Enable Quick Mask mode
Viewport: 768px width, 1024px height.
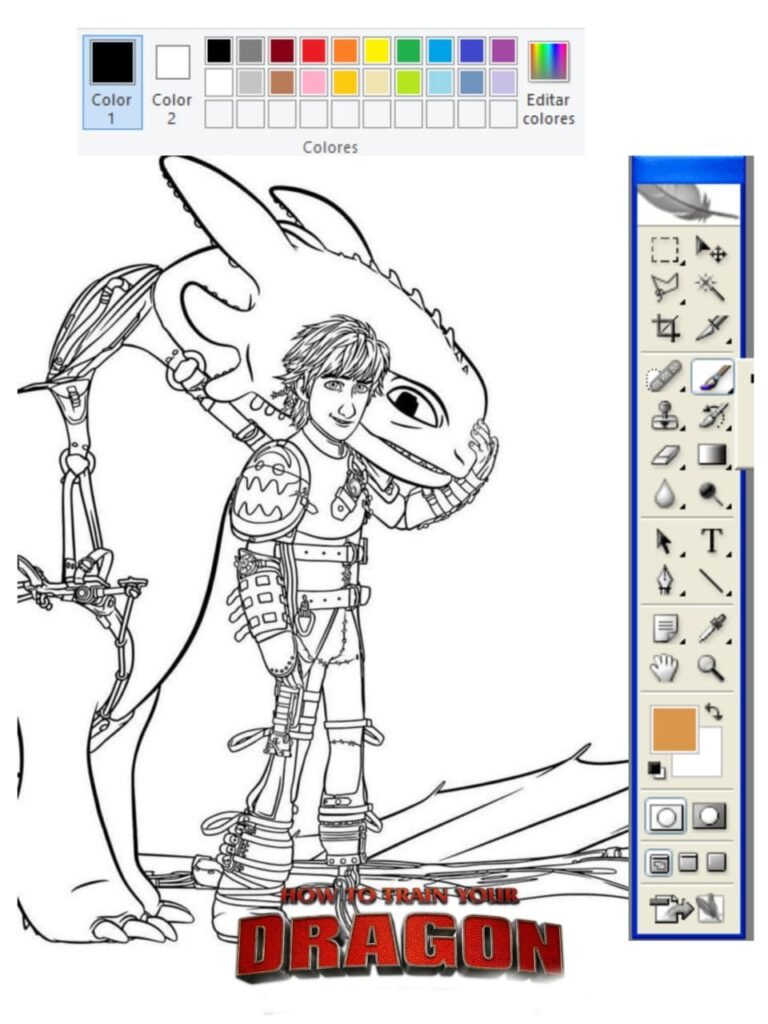tap(710, 816)
